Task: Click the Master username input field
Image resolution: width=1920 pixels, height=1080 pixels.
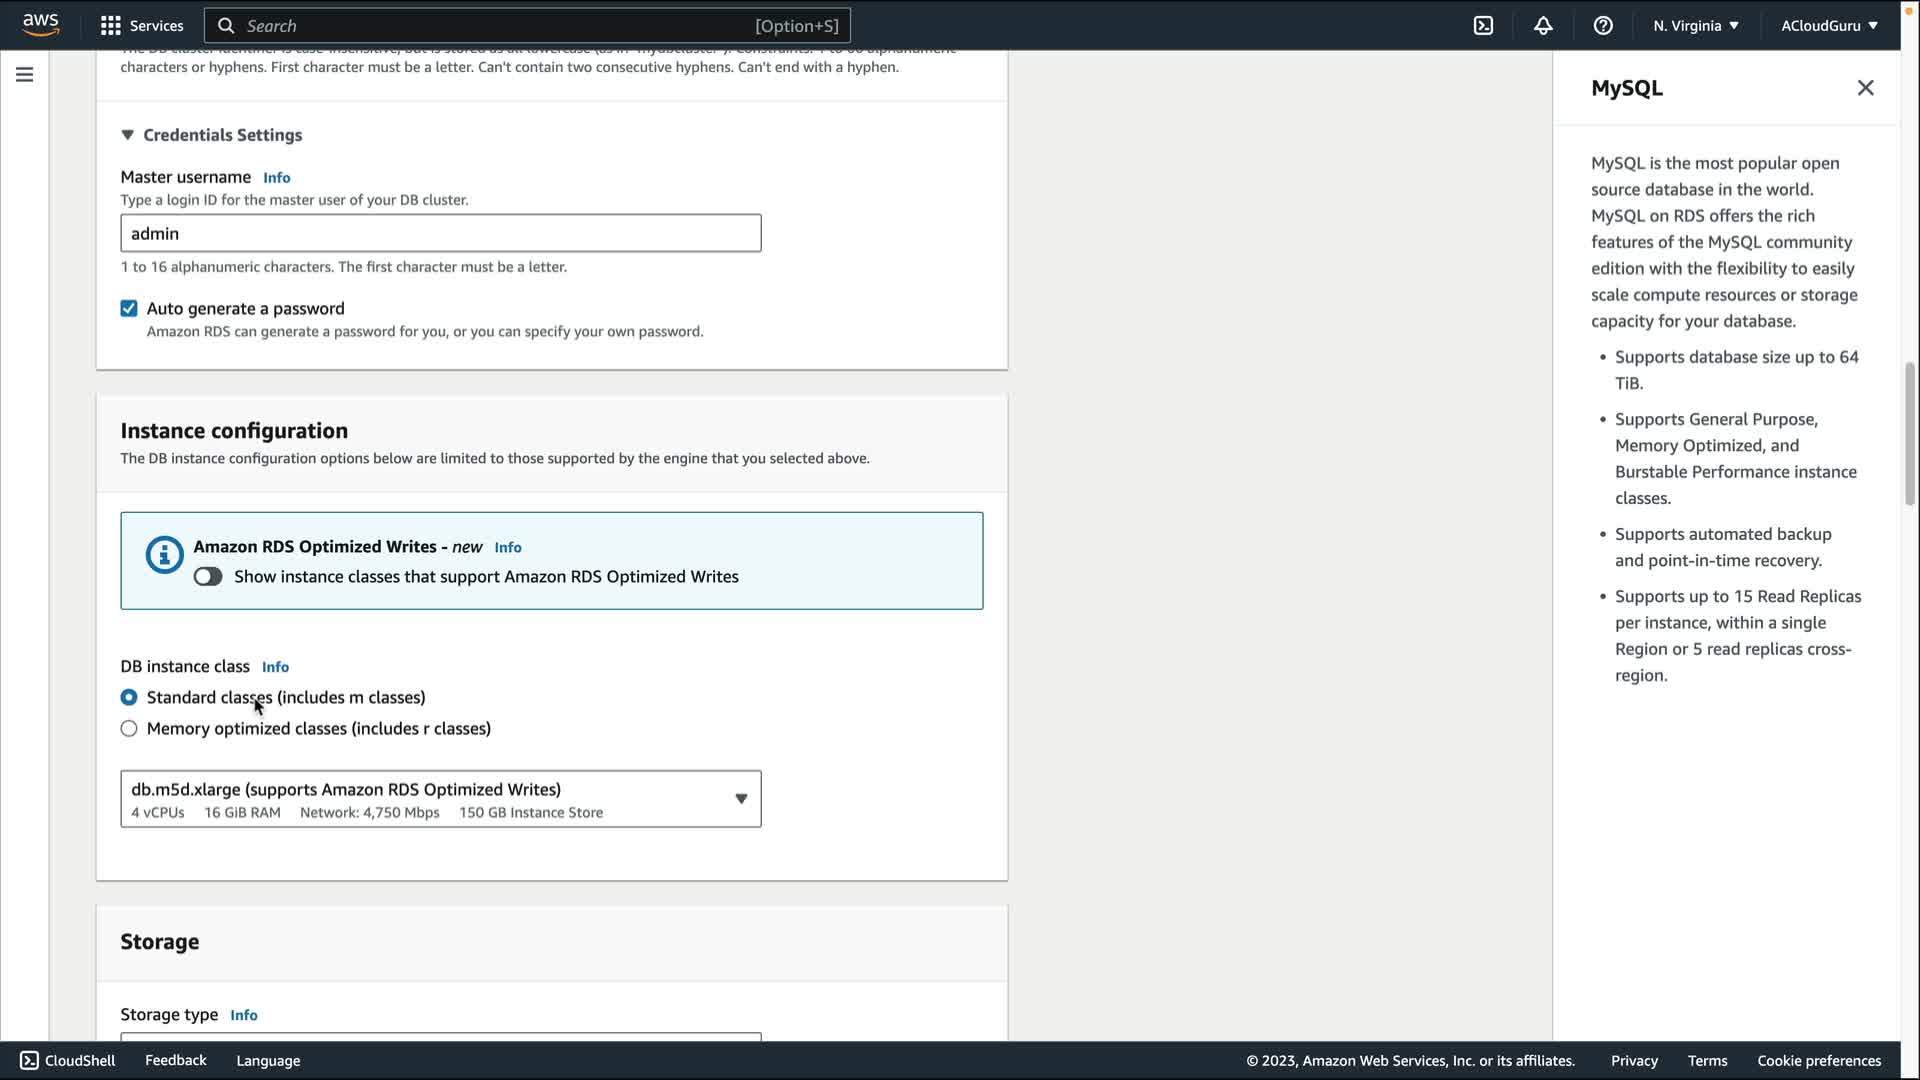Action: point(440,233)
